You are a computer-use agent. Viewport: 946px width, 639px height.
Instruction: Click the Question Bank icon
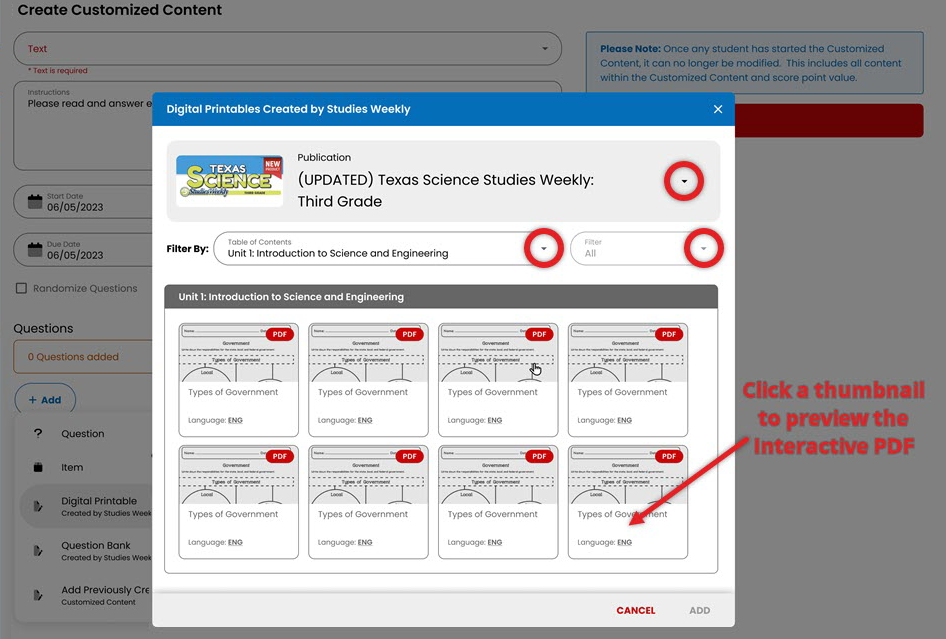[x=38, y=551]
